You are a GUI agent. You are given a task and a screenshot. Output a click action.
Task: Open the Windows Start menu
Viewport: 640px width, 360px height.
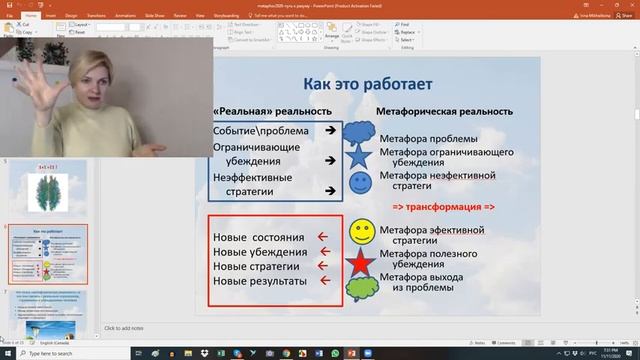[x=8, y=353]
